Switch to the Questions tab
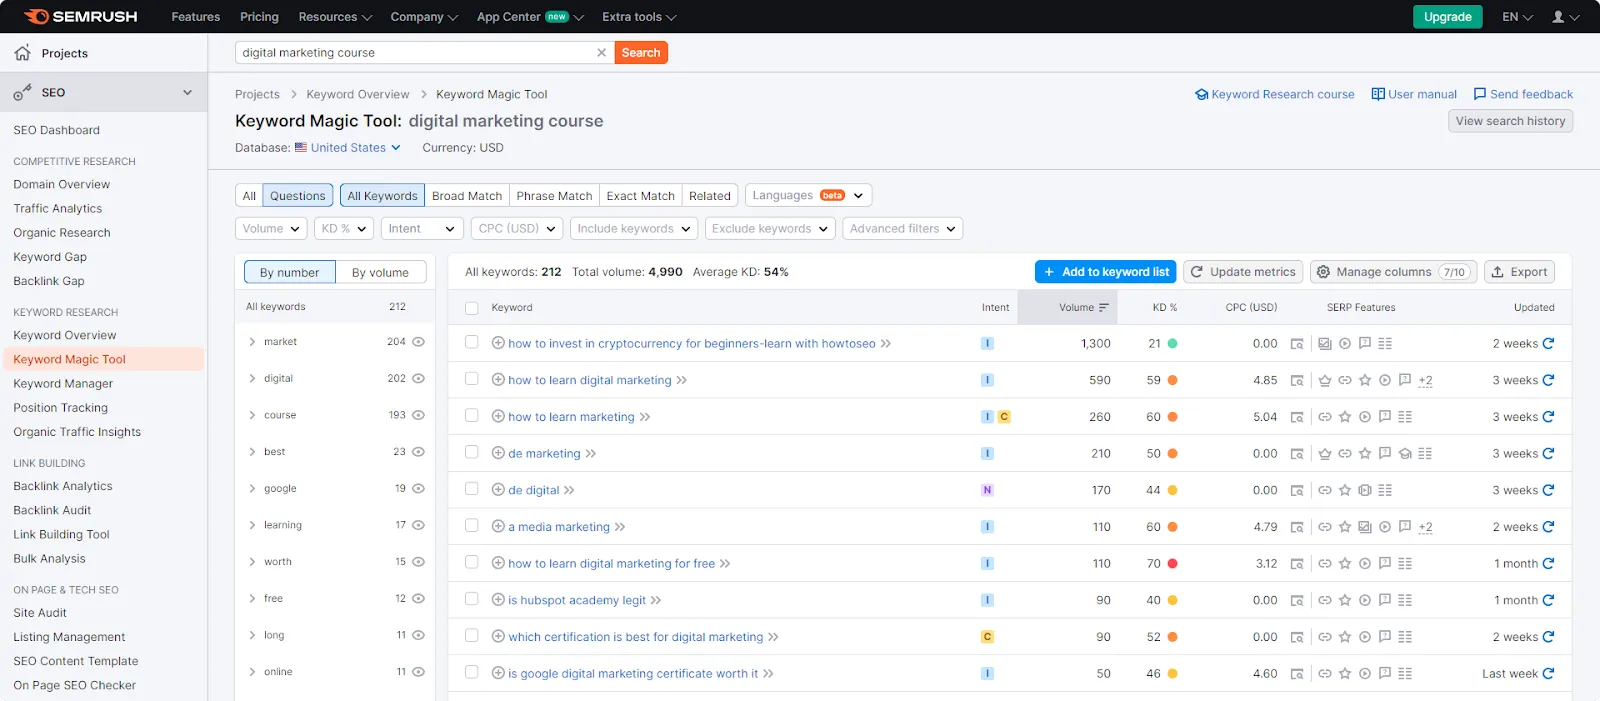This screenshot has width=1600, height=701. (x=297, y=196)
